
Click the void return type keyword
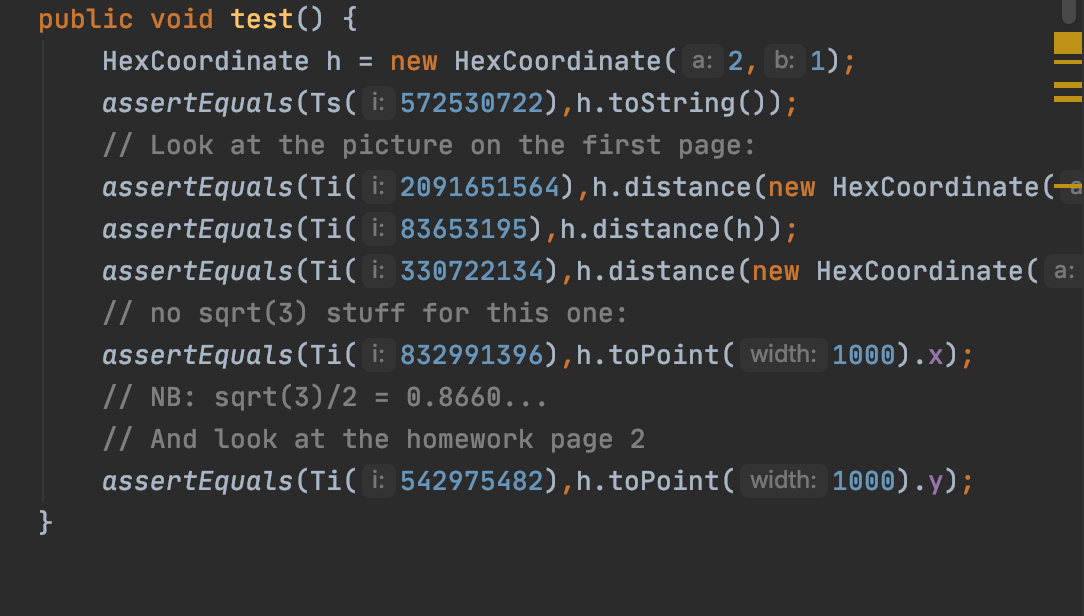tap(182, 19)
